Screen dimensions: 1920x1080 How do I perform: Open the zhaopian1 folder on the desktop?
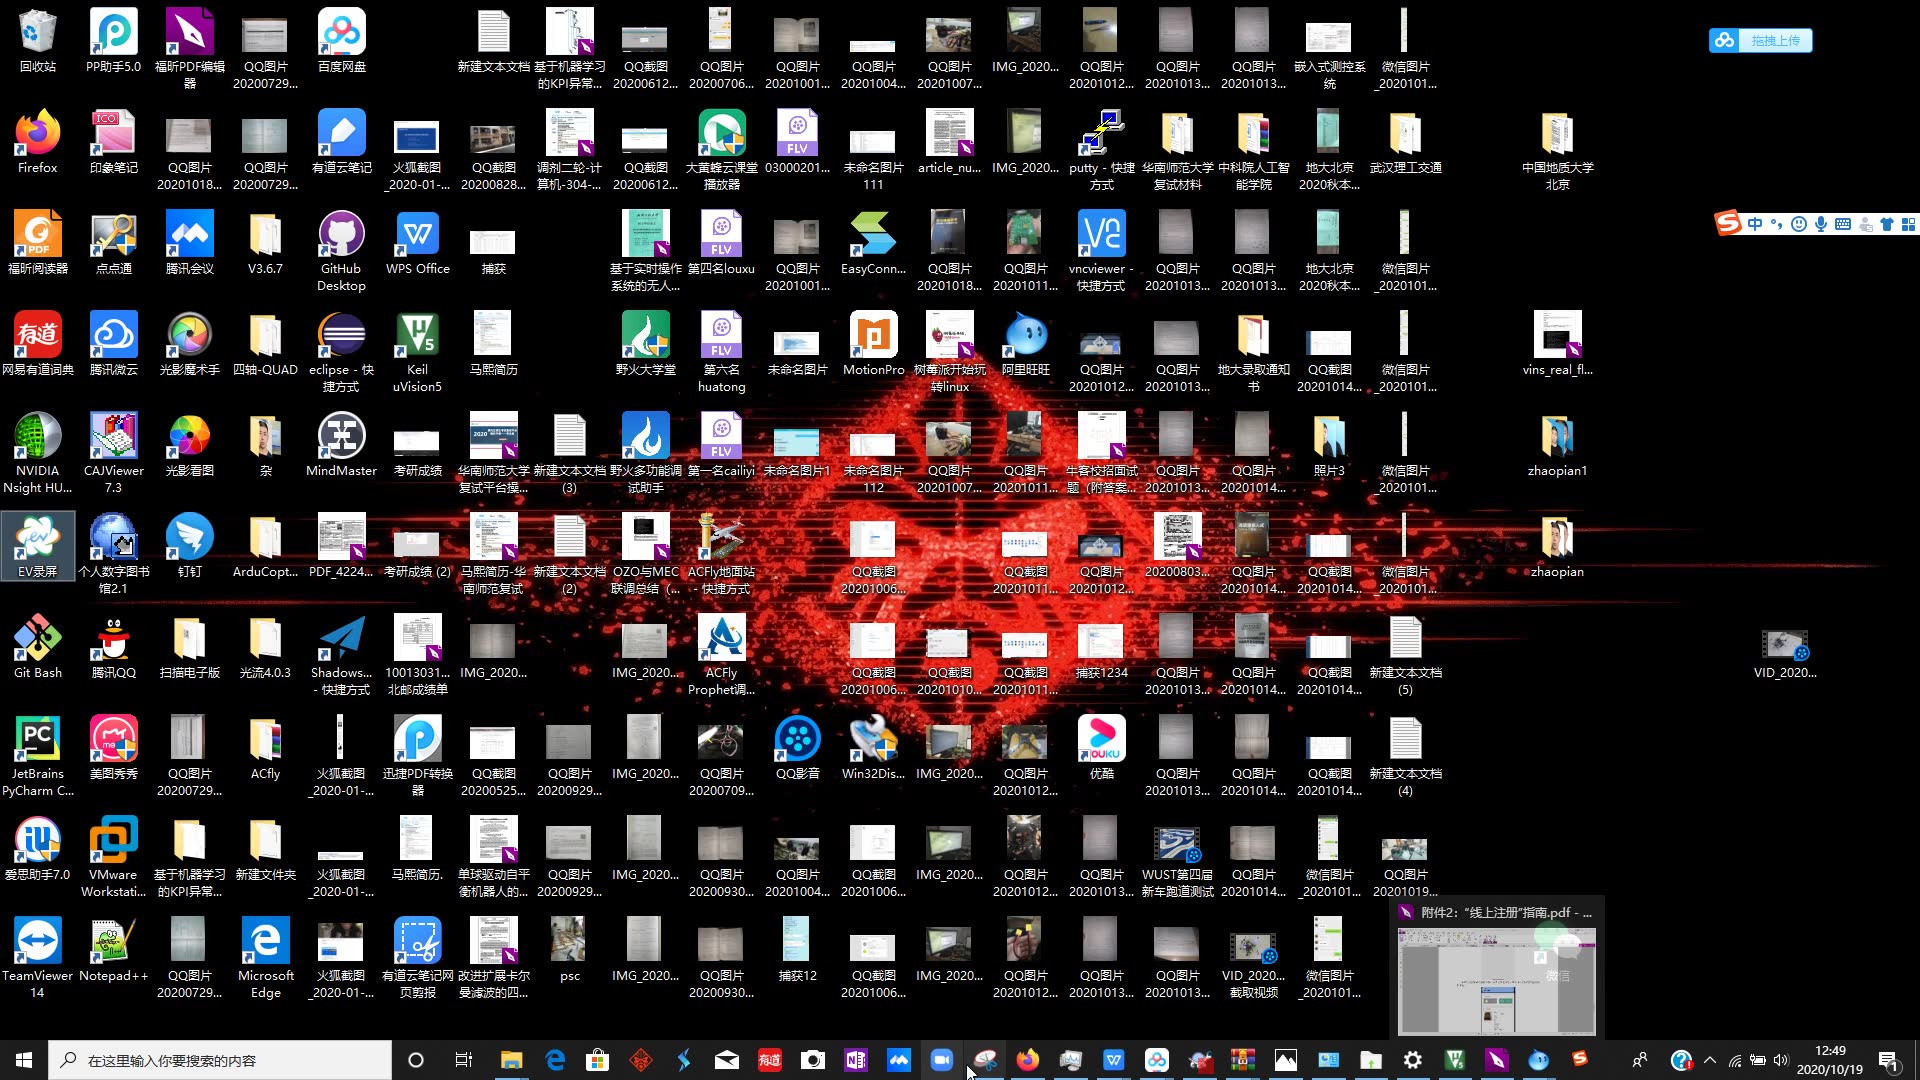click(x=1557, y=444)
